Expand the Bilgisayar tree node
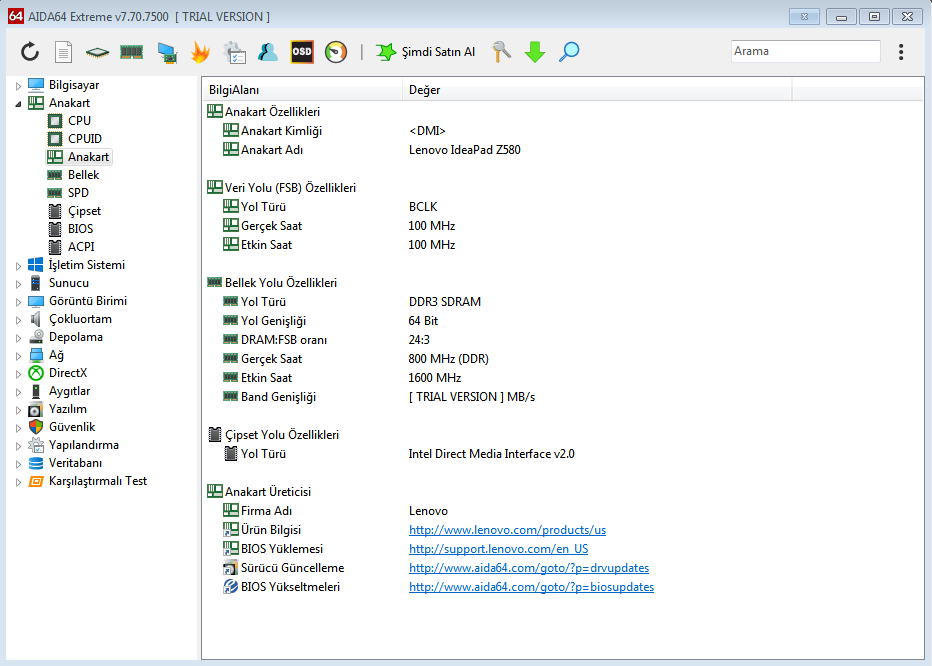The height and width of the screenshot is (666, 932). [x=18, y=86]
